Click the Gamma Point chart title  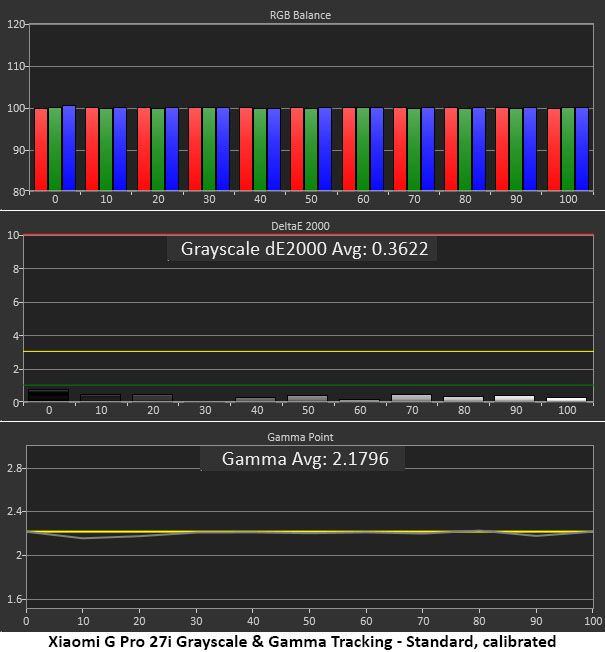click(300, 437)
